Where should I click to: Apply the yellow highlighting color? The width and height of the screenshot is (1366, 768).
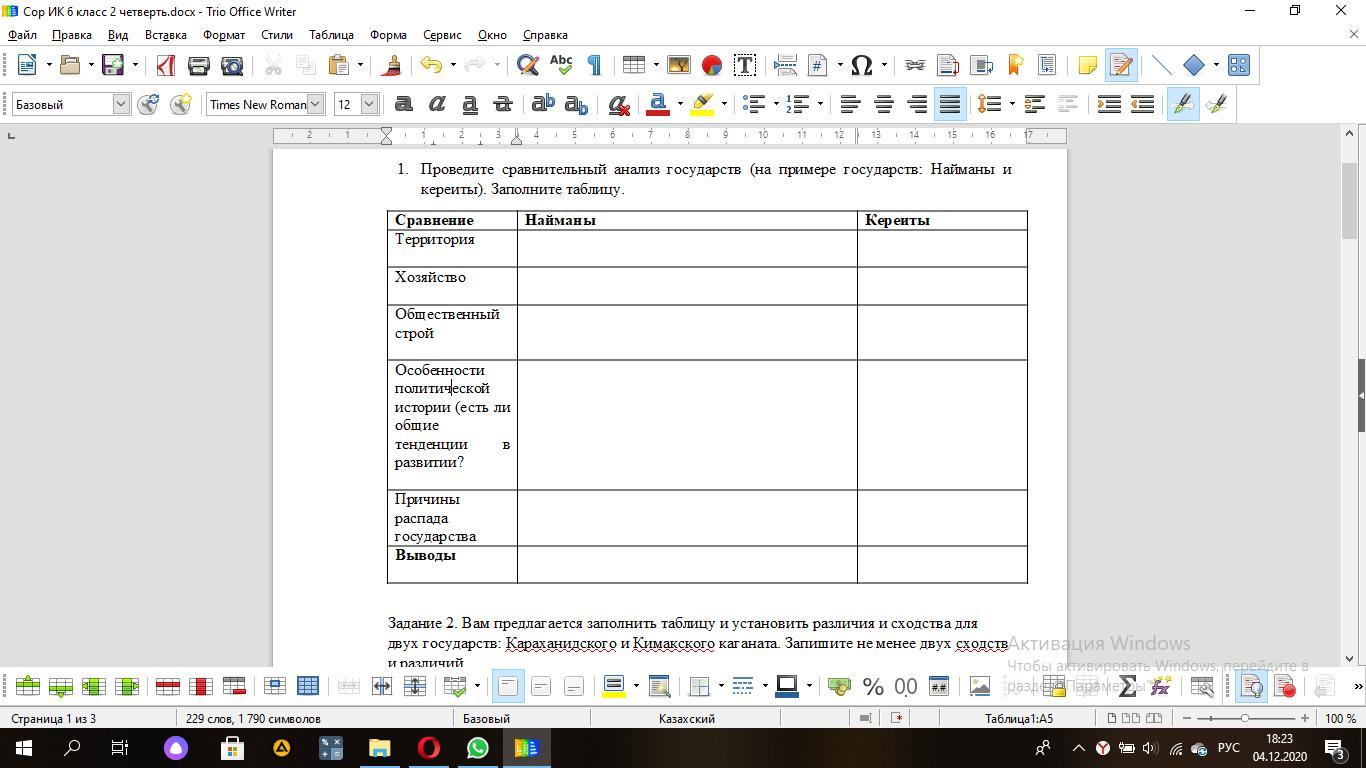pos(702,104)
